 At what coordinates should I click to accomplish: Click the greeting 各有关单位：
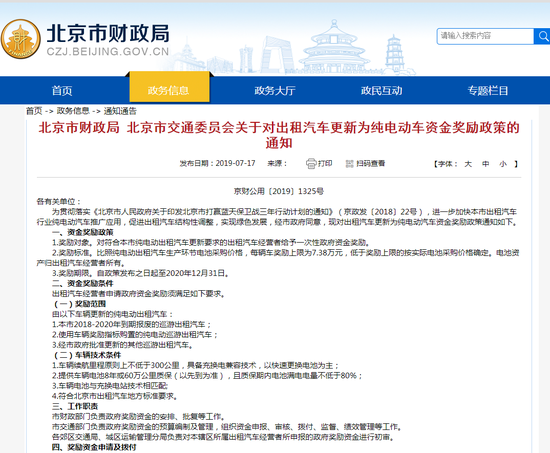click(59, 202)
